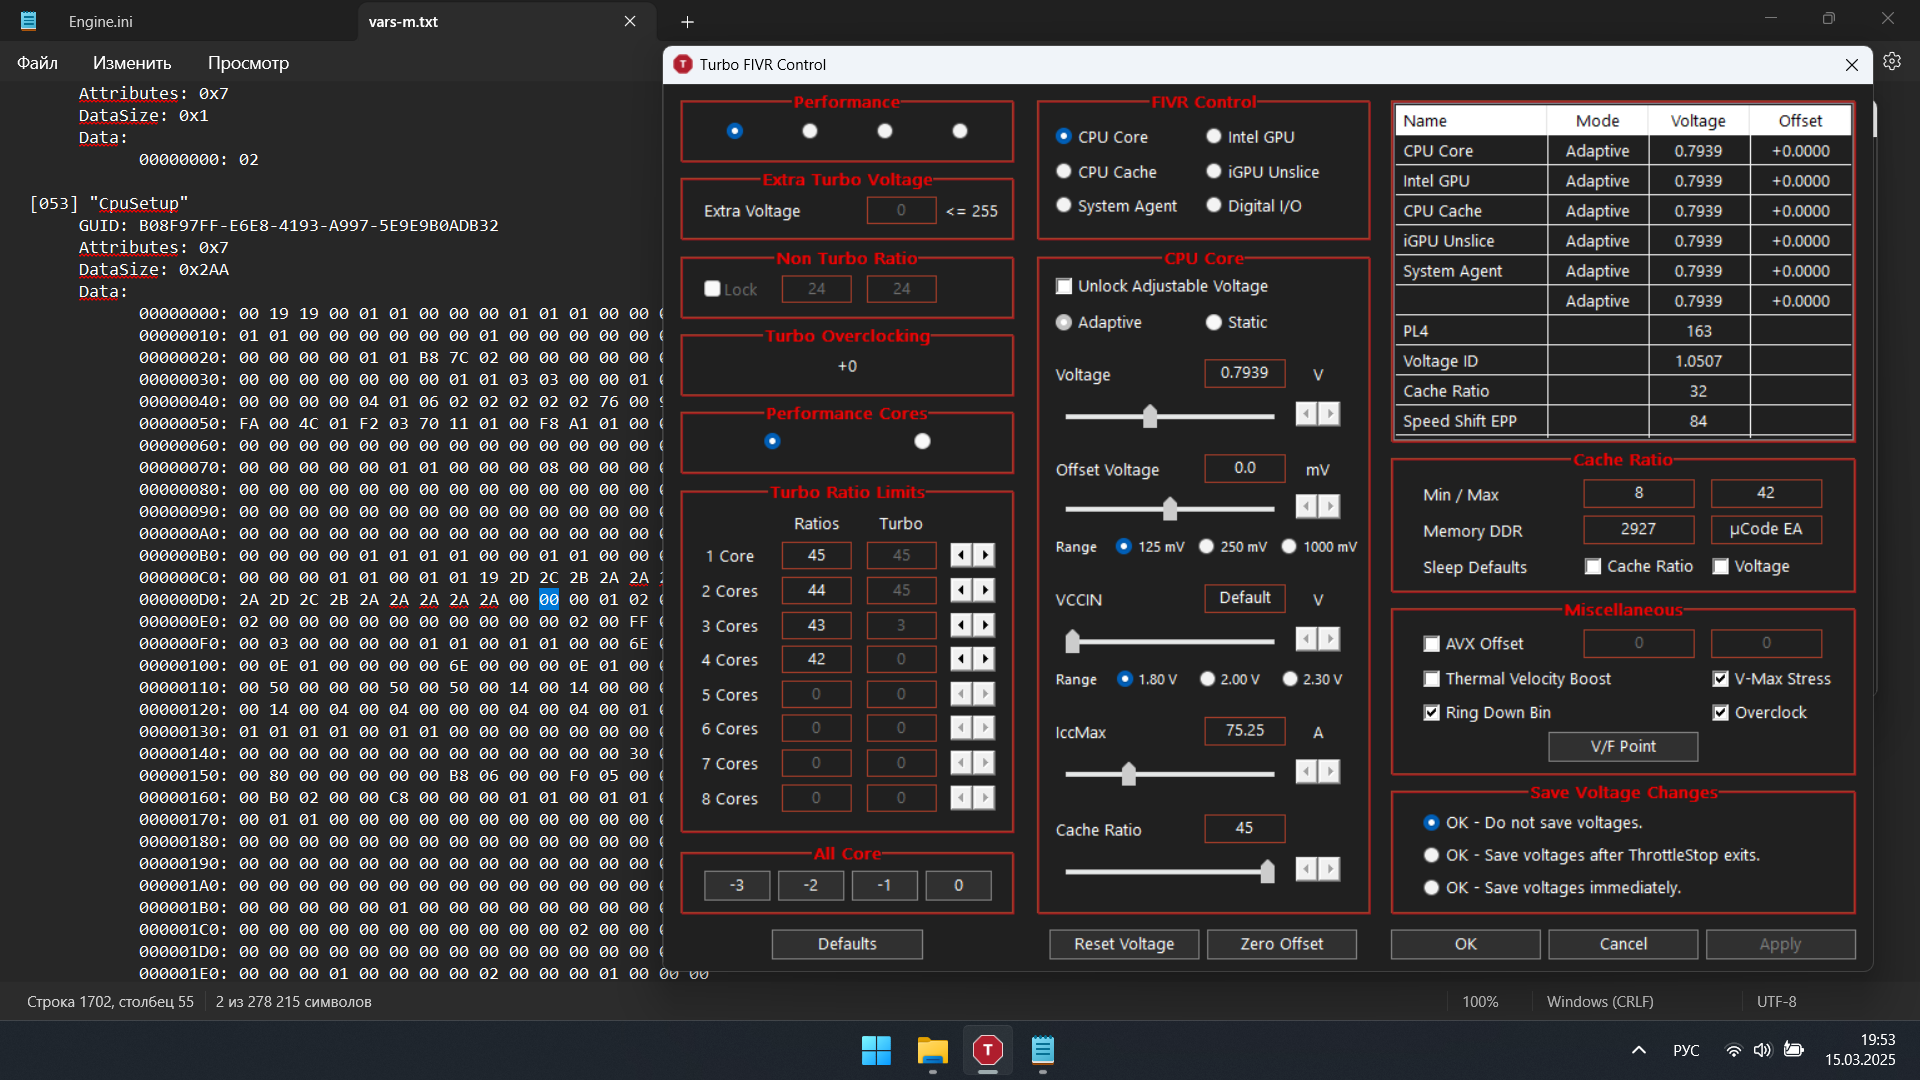
Task: Open Windows (CRLF) line ending selector
Action: pos(1600,1001)
